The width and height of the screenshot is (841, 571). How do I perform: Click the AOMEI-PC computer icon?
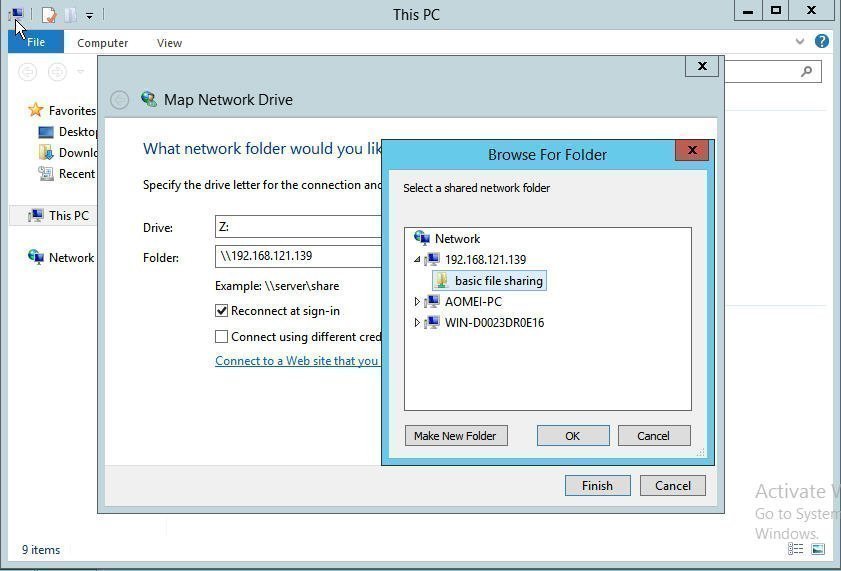(x=432, y=301)
